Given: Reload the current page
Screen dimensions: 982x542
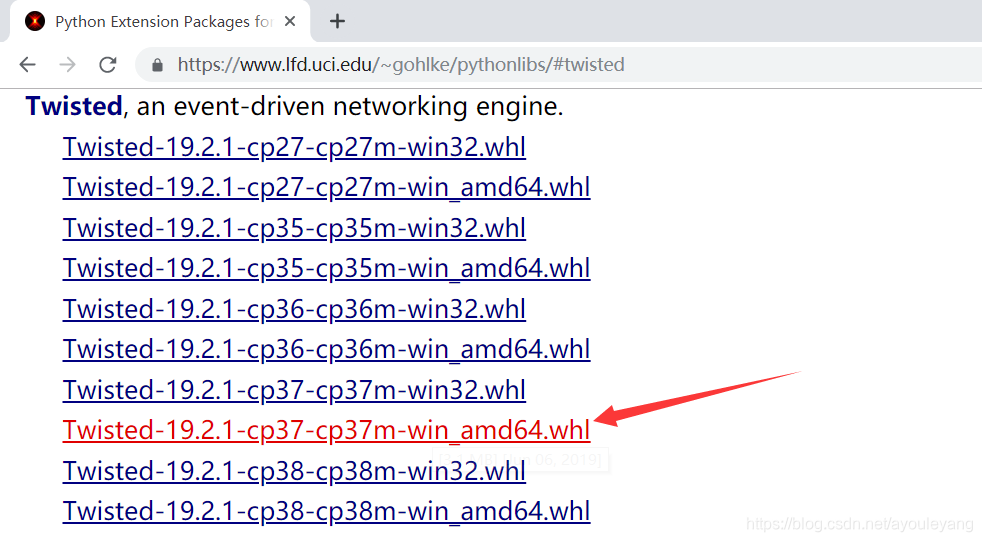Looking at the screenshot, I should tap(108, 65).
